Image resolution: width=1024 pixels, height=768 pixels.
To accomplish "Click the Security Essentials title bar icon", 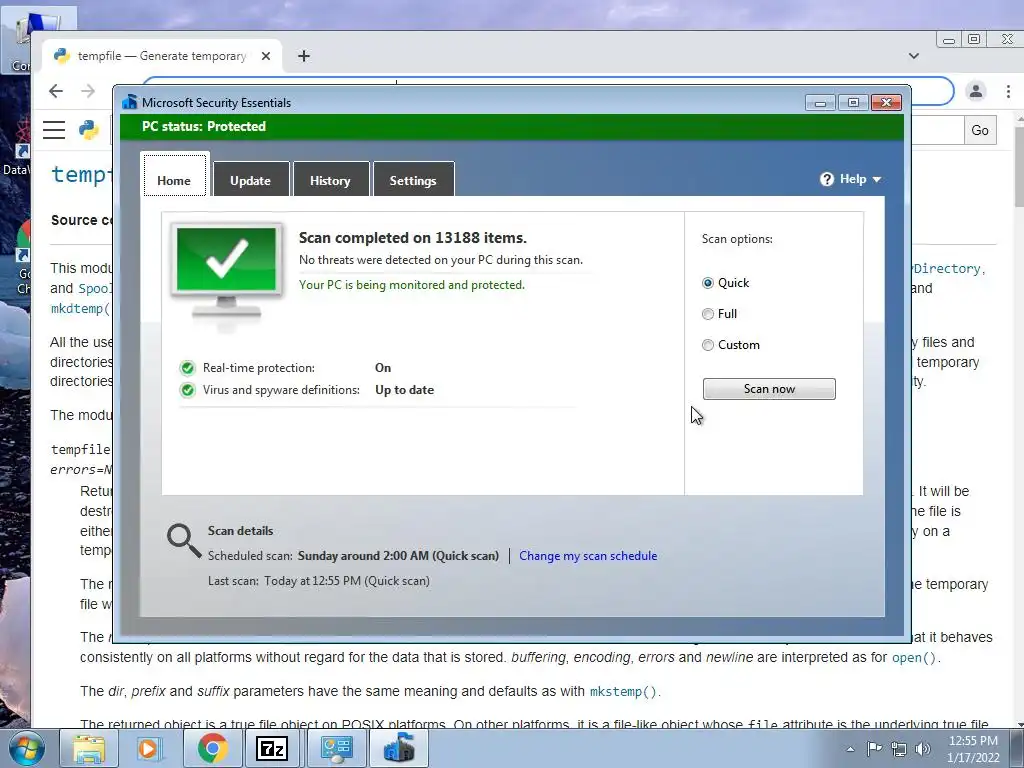I will click(130, 103).
